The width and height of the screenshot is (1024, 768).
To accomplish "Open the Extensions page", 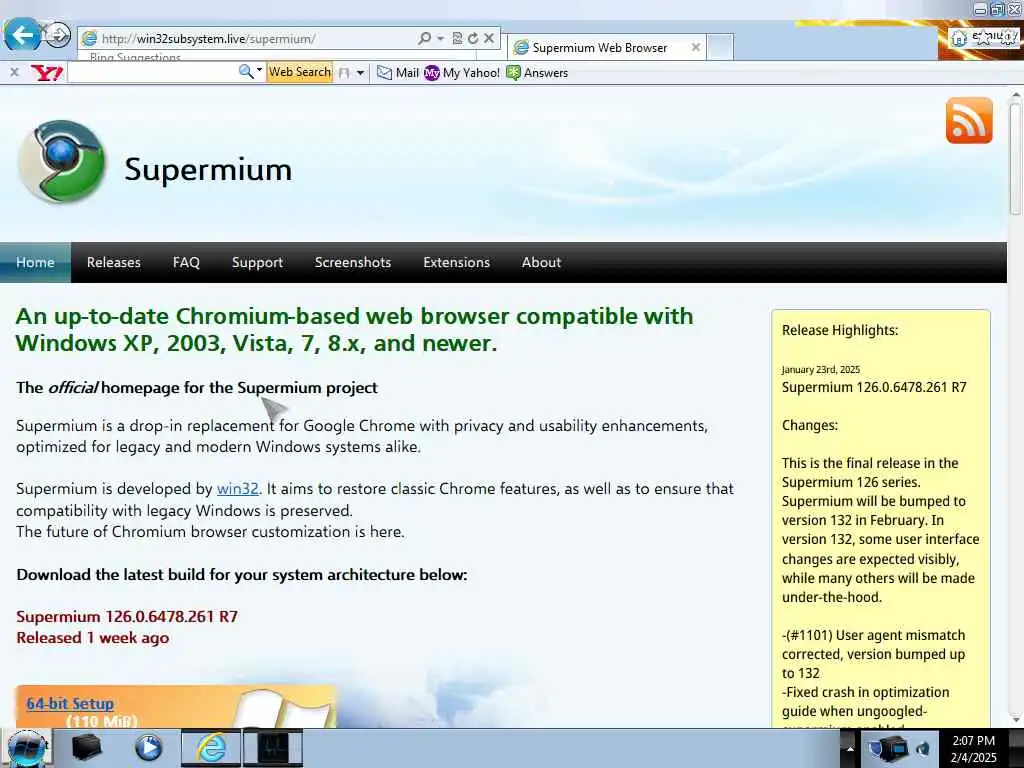I will coord(456,263).
